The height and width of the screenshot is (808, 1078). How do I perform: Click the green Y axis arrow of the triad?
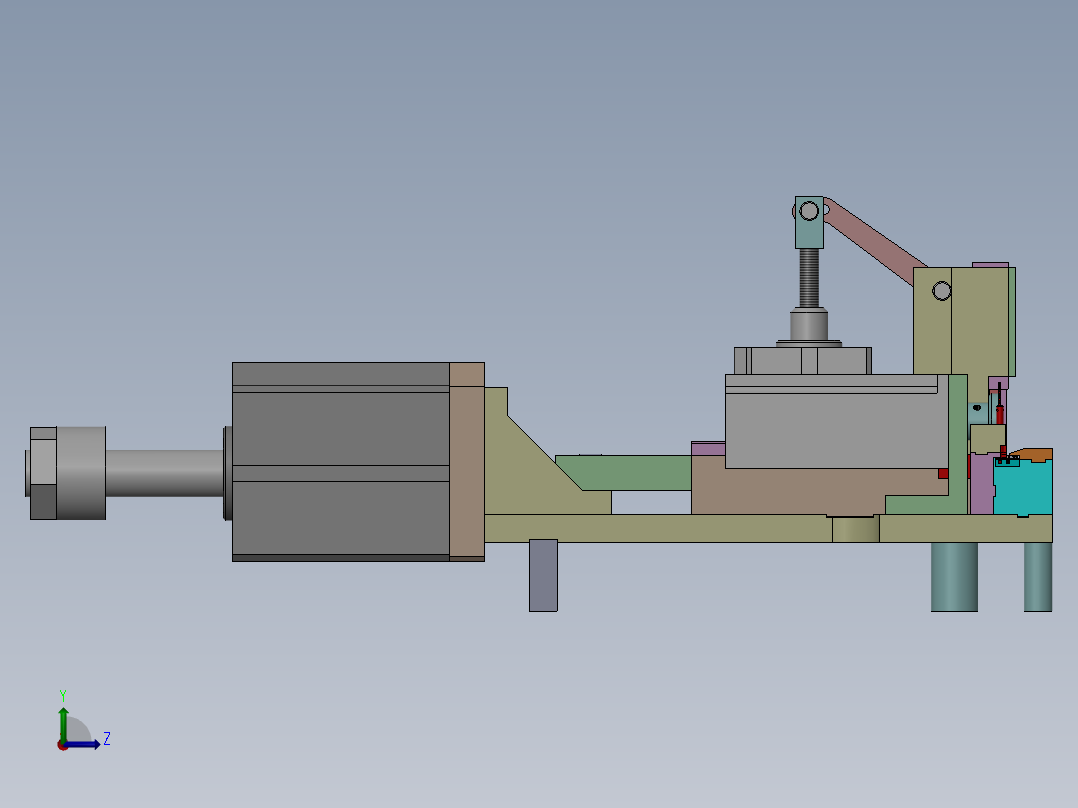pos(63,724)
